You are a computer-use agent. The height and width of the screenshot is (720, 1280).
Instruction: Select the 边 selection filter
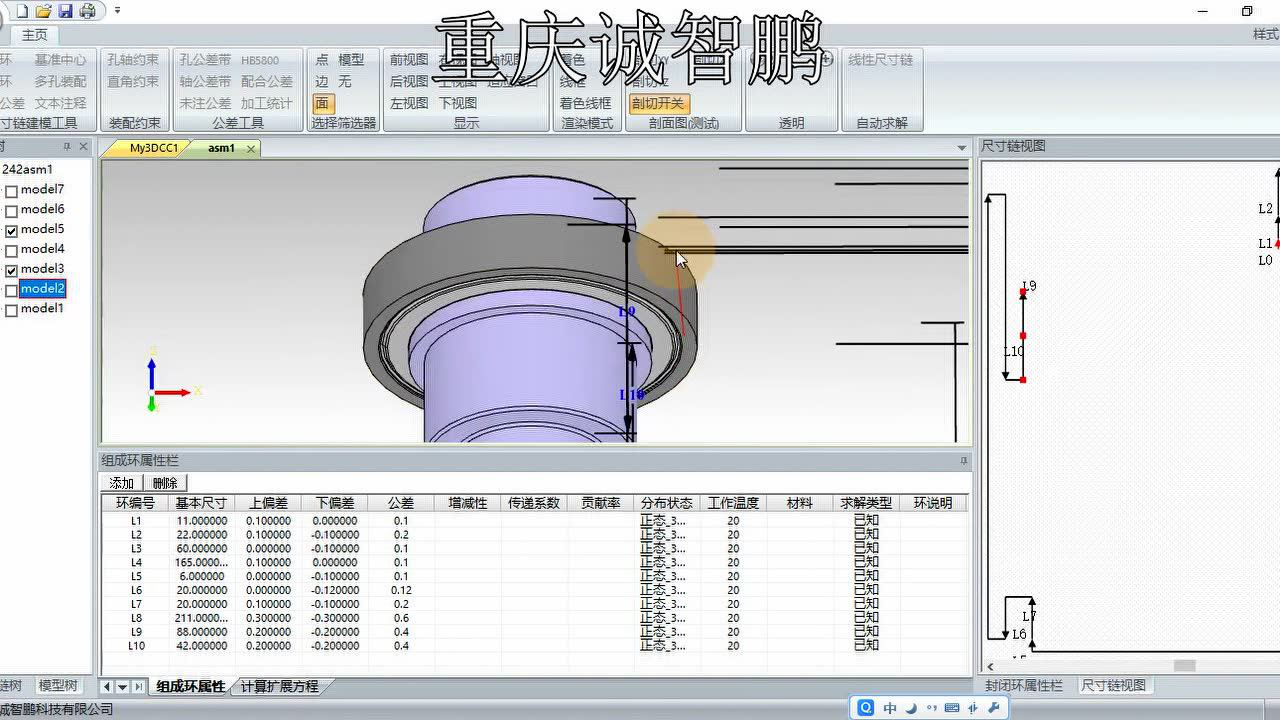322,82
